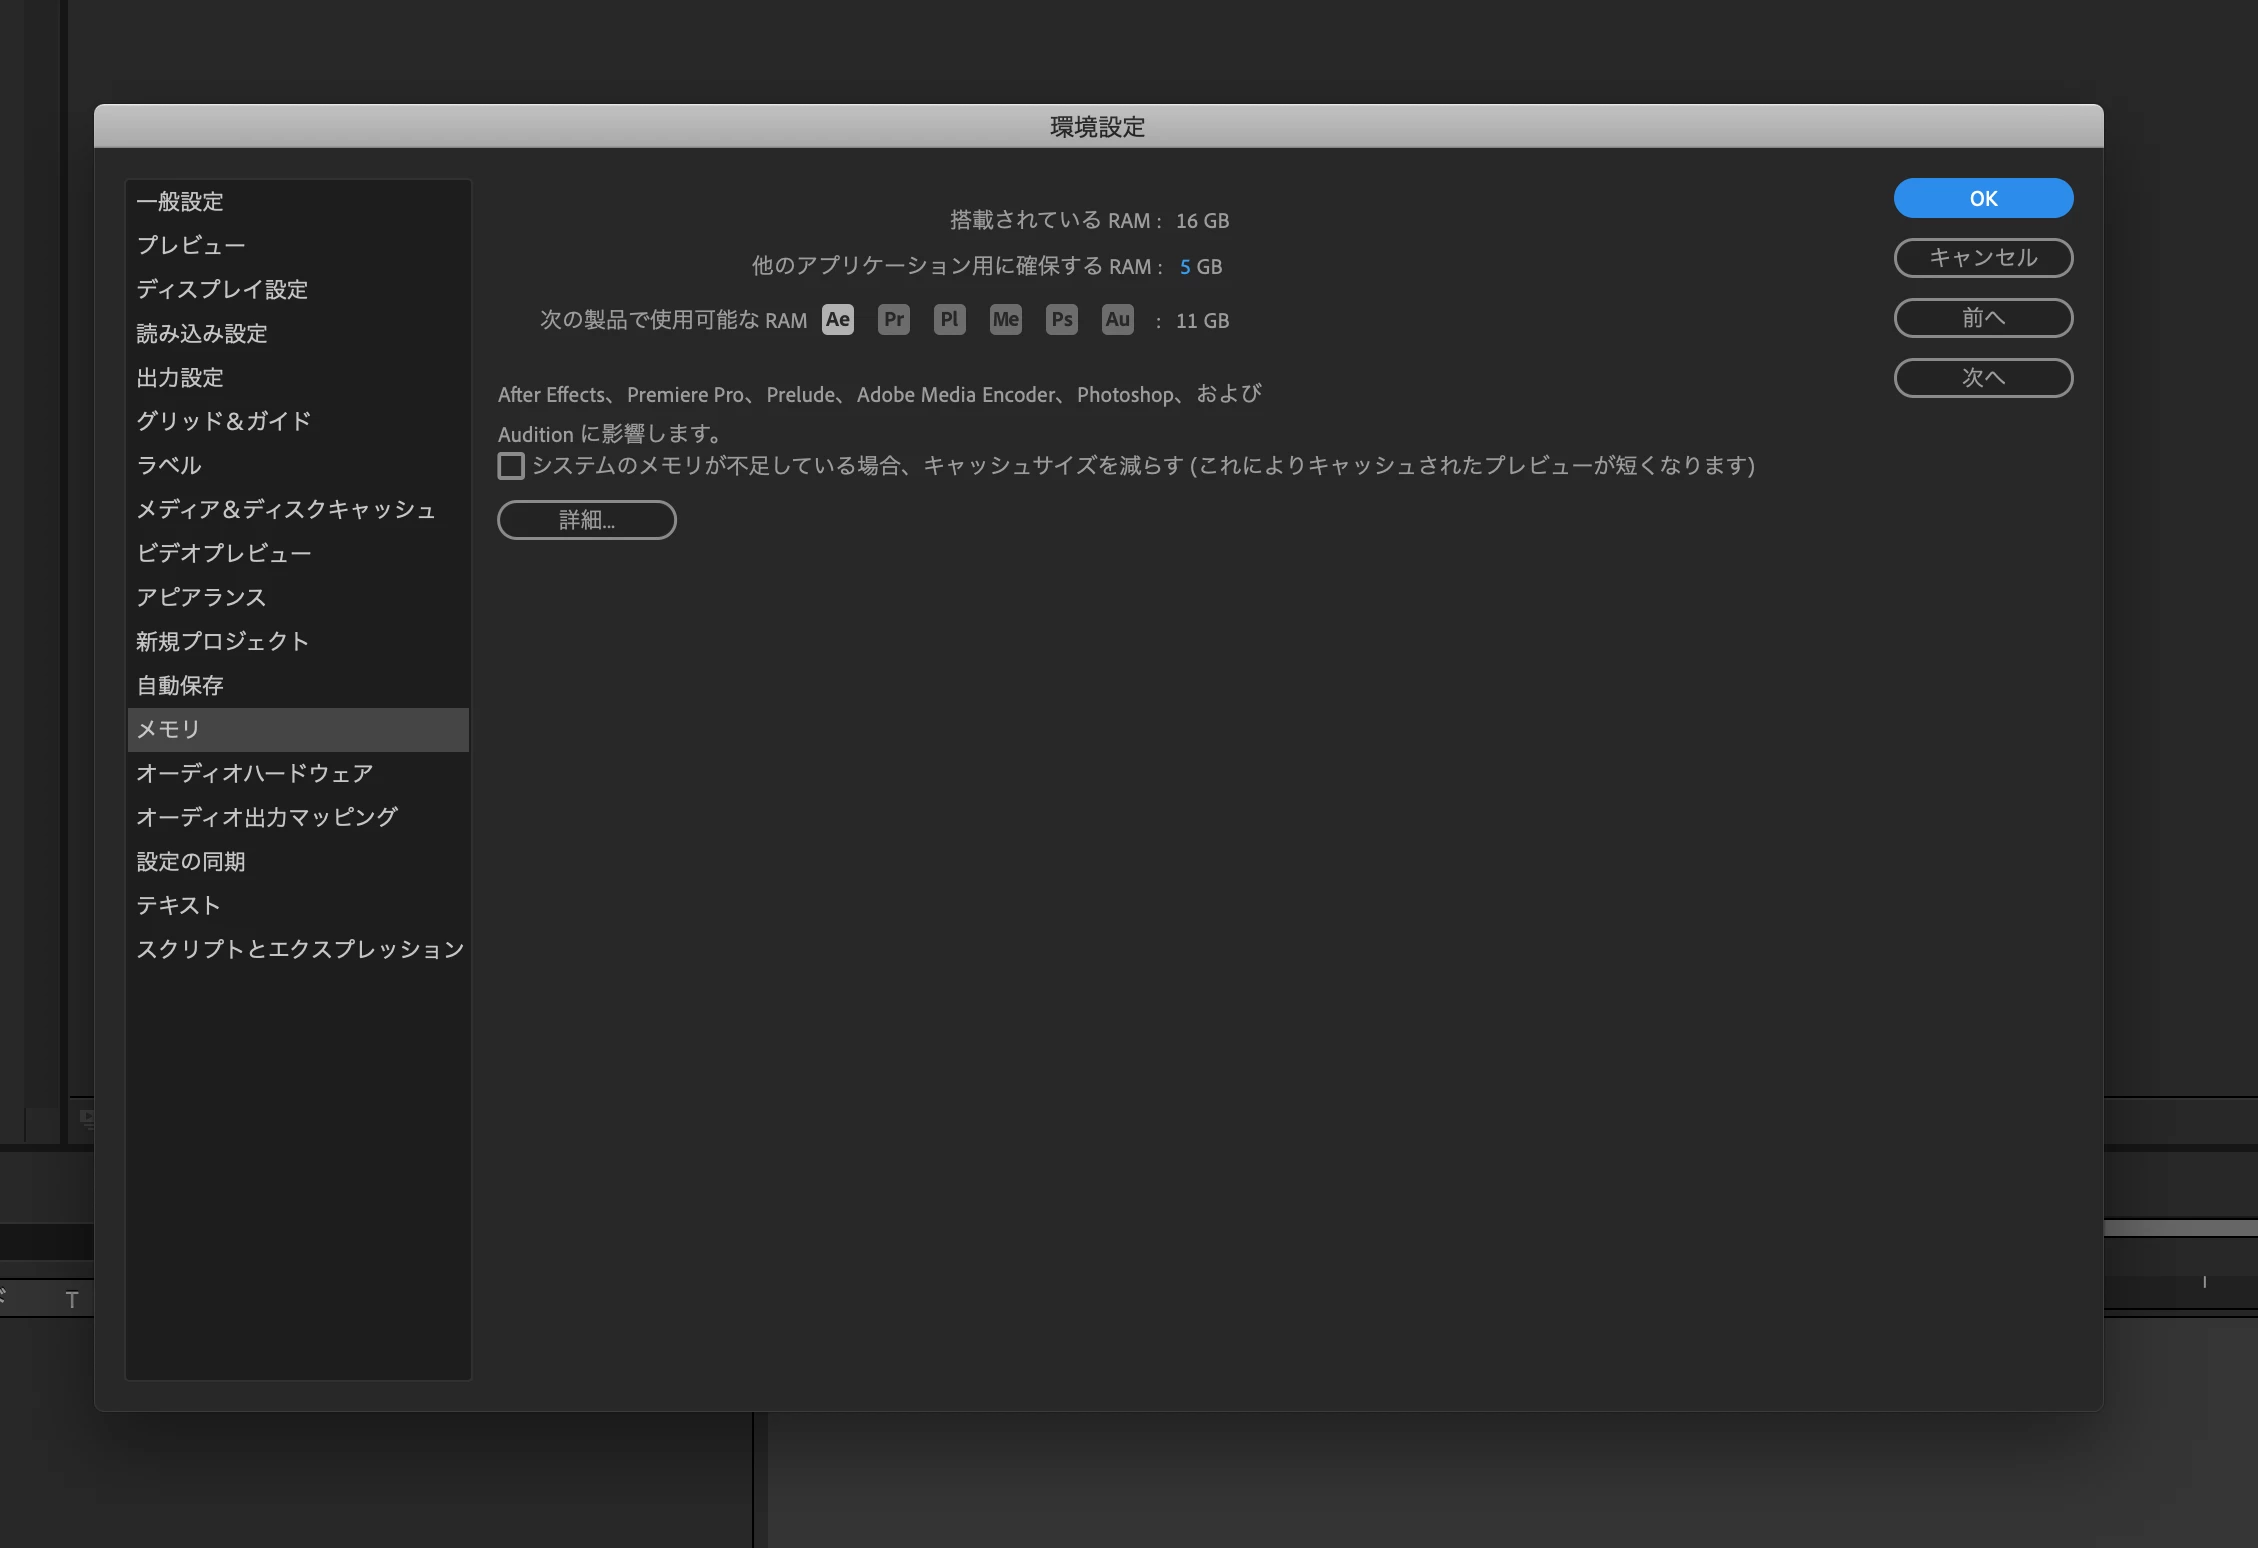Click the 5 GB reserved RAM value
This screenshot has width=2258, height=1548.
1185,267
